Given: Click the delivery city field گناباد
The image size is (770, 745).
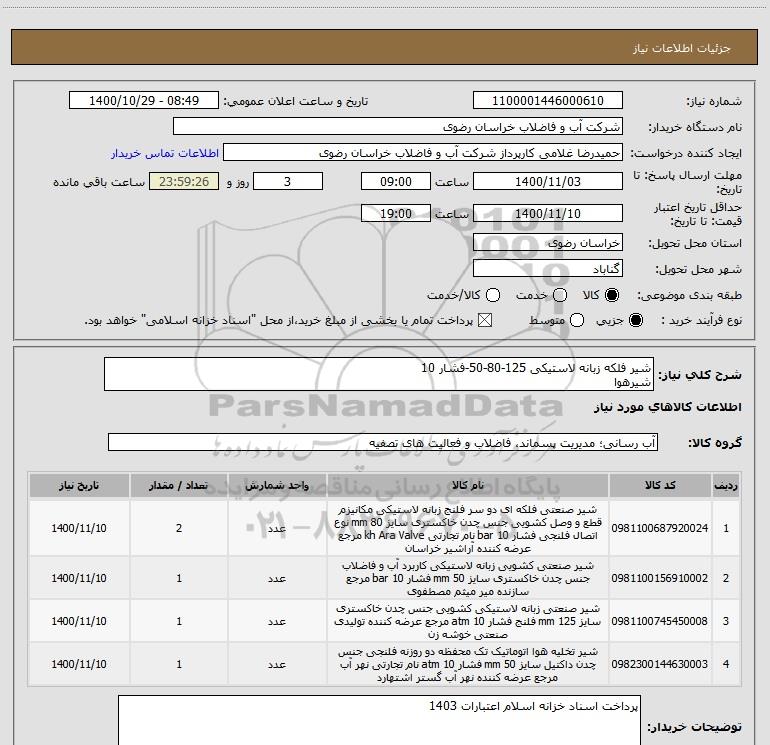Looking at the screenshot, I should click(x=548, y=269).
